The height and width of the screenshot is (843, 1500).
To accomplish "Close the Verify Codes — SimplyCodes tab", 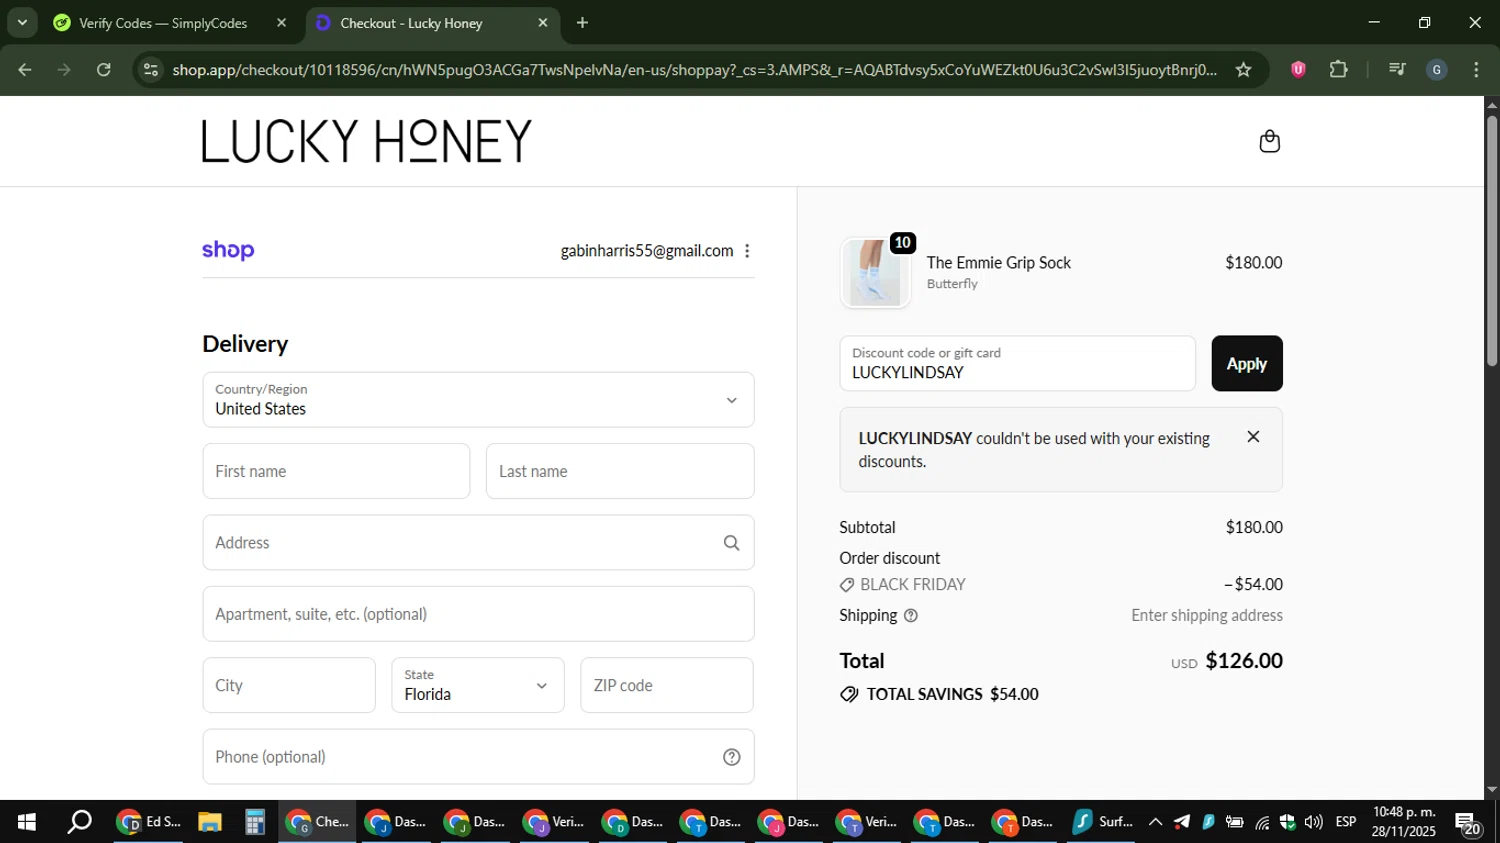I will (282, 22).
